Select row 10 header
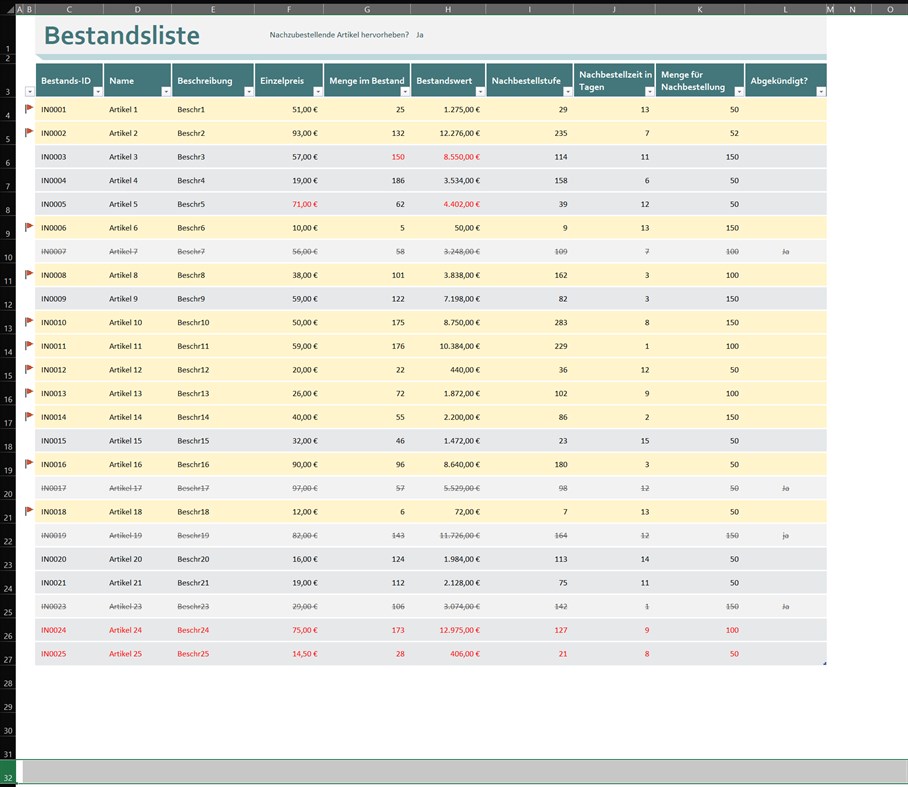908x787 pixels. pyautogui.click(x=8, y=252)
